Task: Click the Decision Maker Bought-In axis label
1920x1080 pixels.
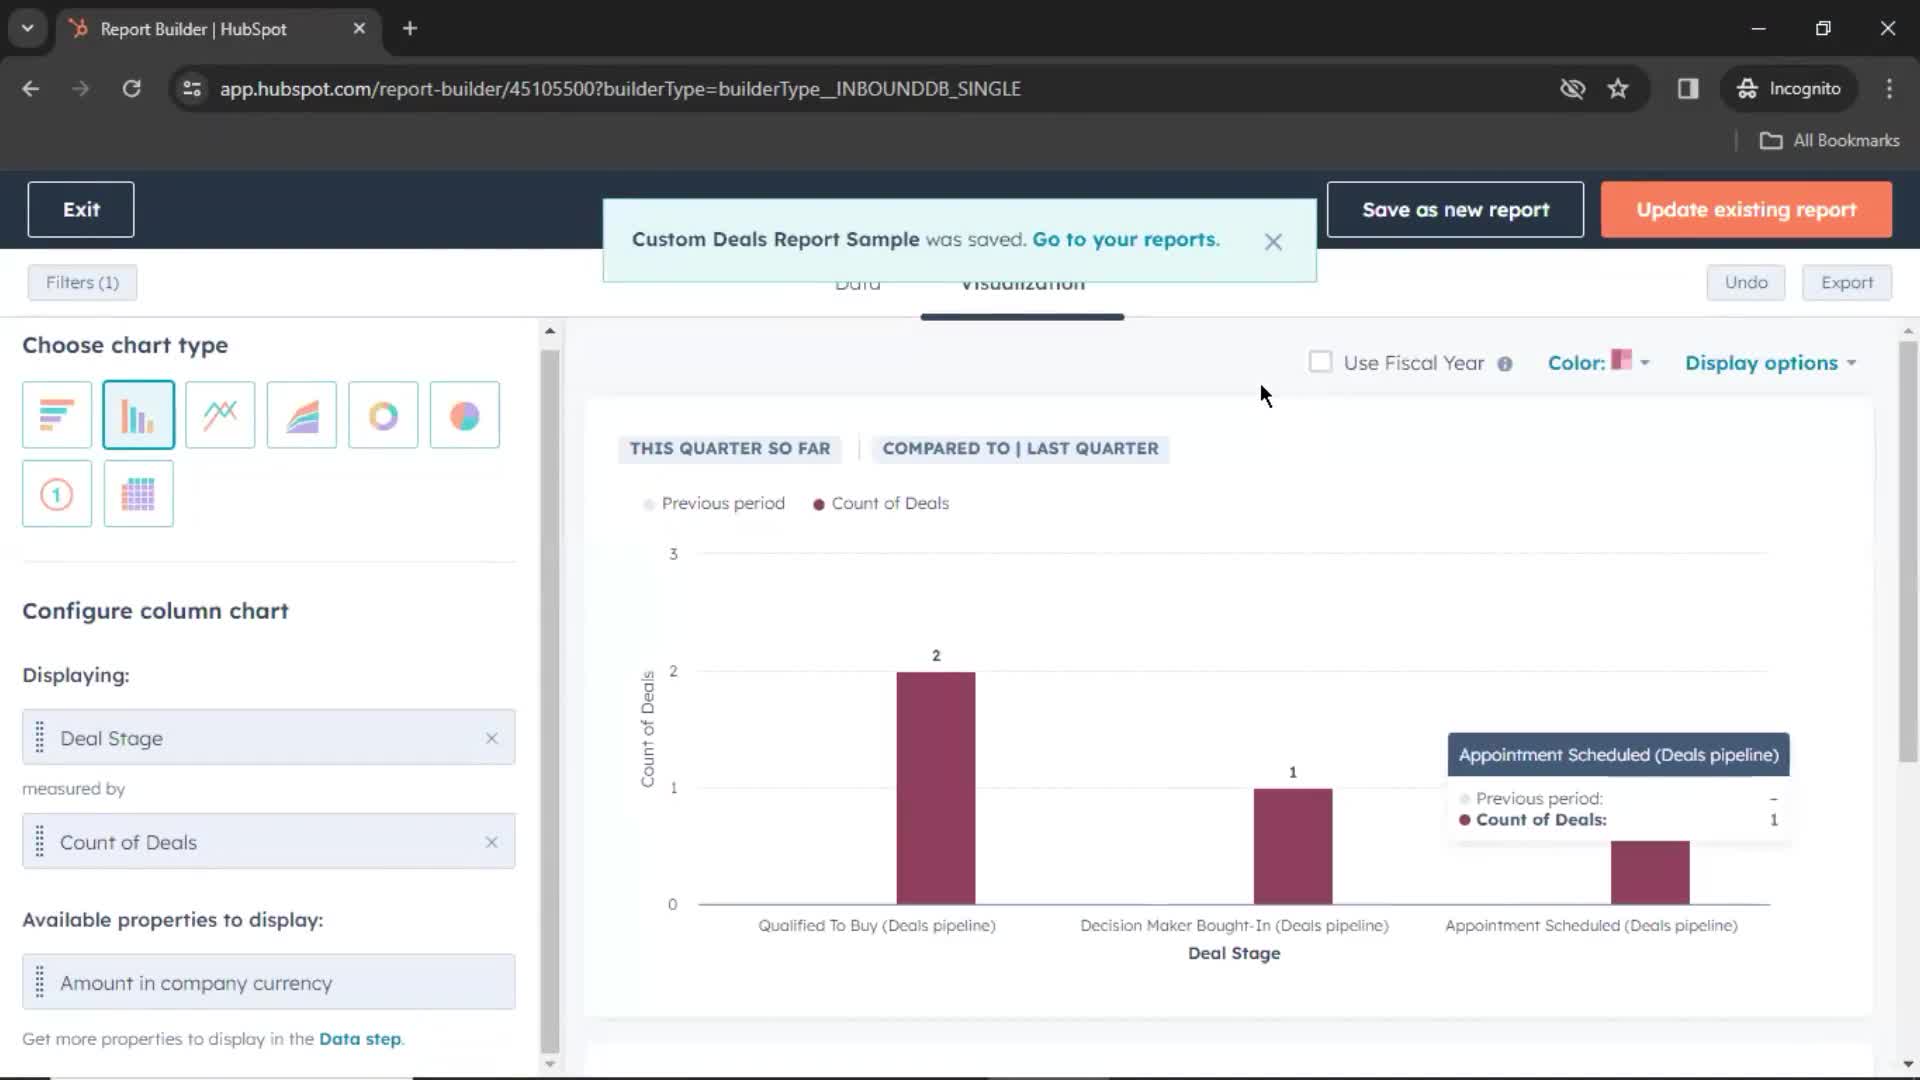Action: pos(1234,926)
